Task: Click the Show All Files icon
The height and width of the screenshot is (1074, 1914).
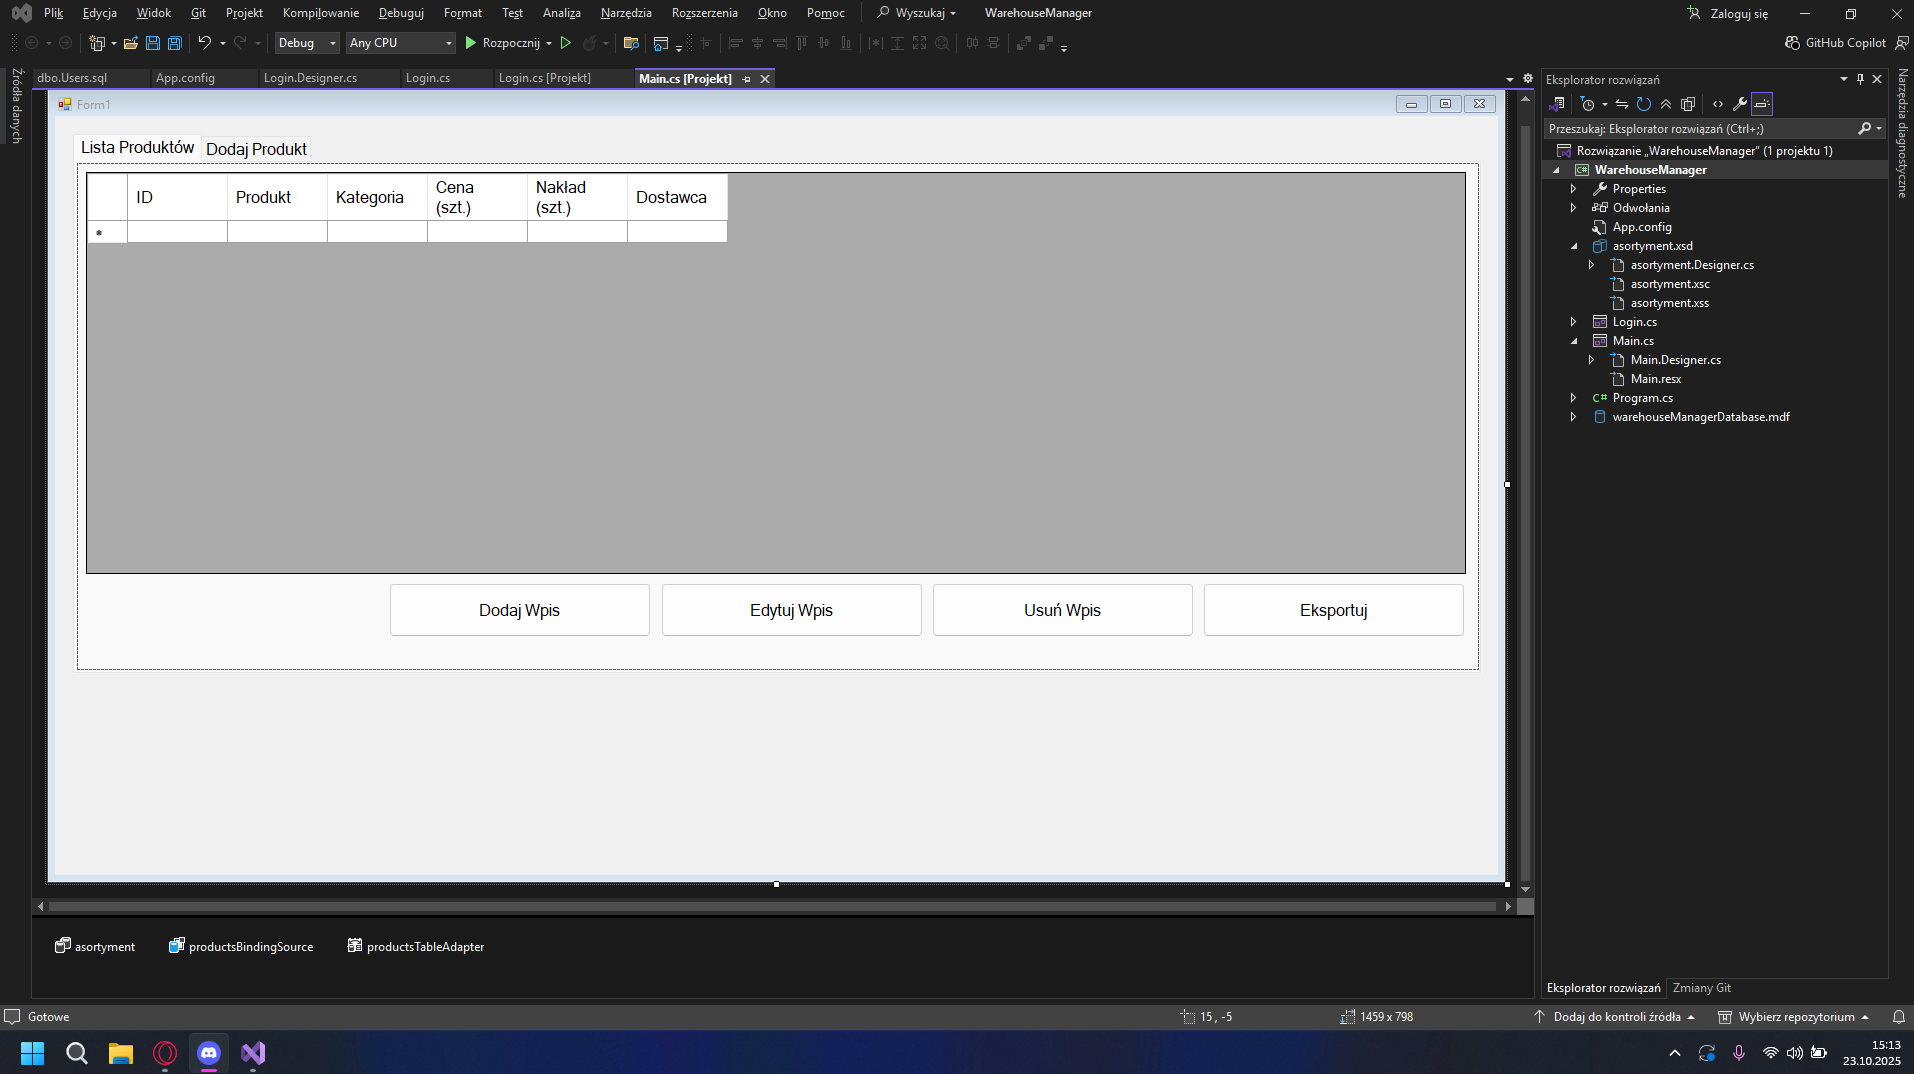Action: [1688, 104]
